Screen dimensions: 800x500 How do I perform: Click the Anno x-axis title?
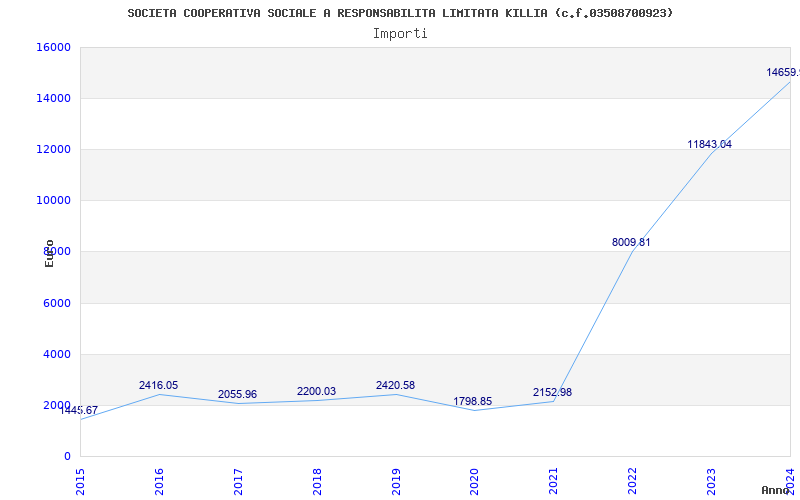point(776,490)
